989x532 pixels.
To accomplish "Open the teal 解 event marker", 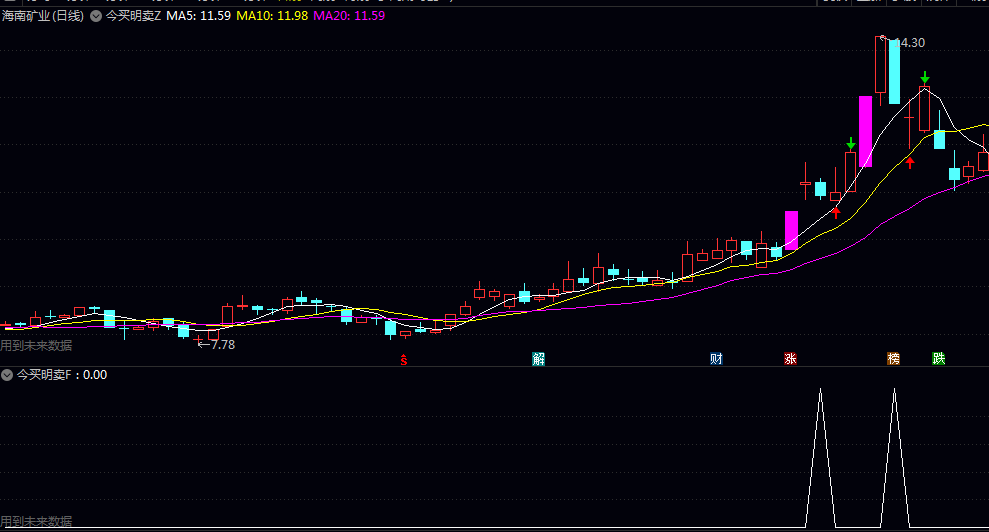I will pos(538,359).
